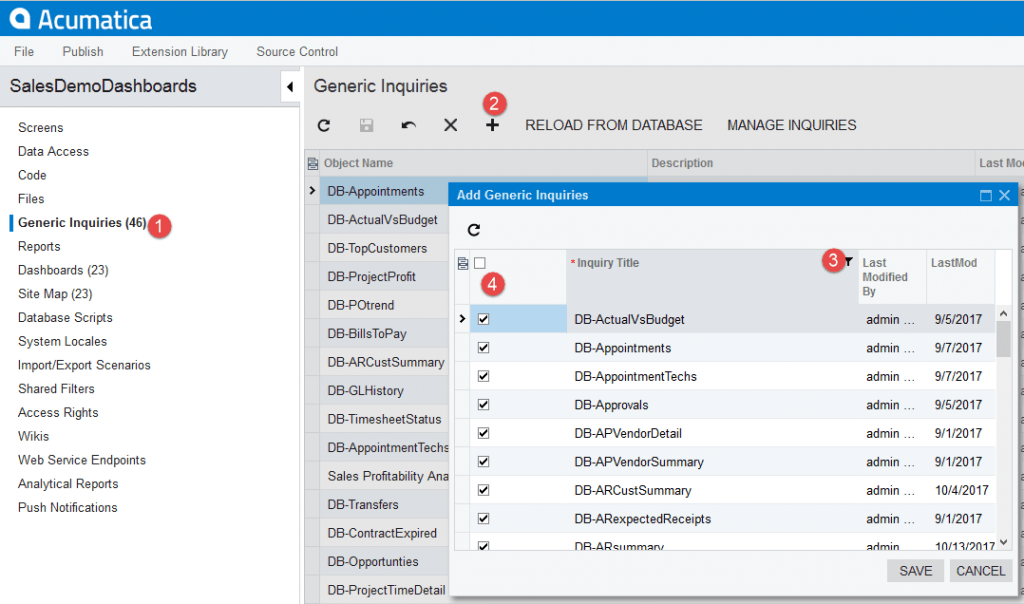Open Shared Filters in the sidebar
This screenshot has width=1024, height=604.
(x=56, y=389)
